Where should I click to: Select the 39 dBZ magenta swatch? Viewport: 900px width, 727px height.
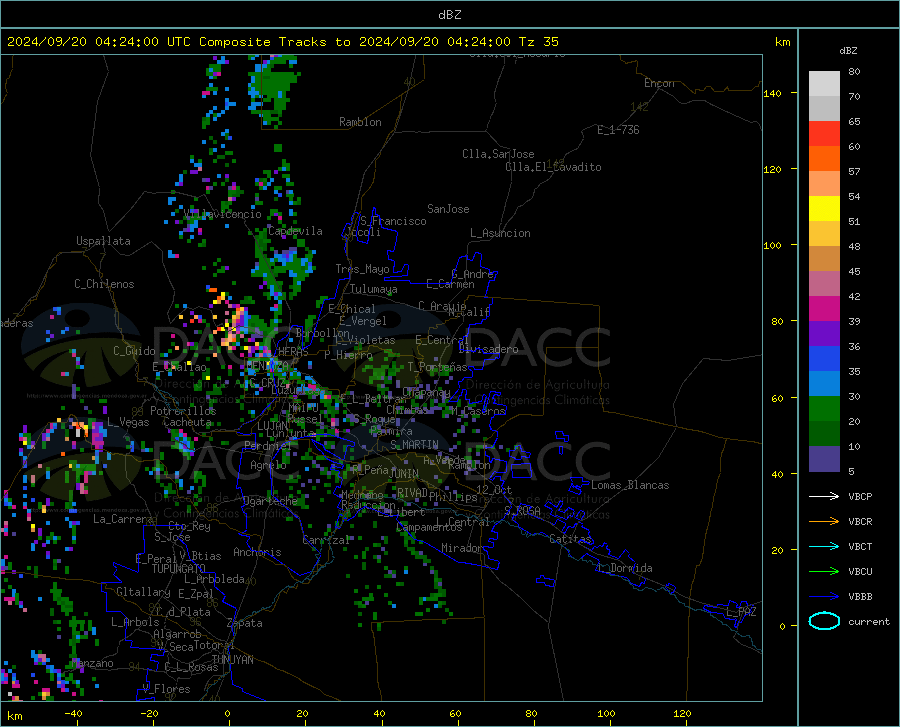pos(824,309)
